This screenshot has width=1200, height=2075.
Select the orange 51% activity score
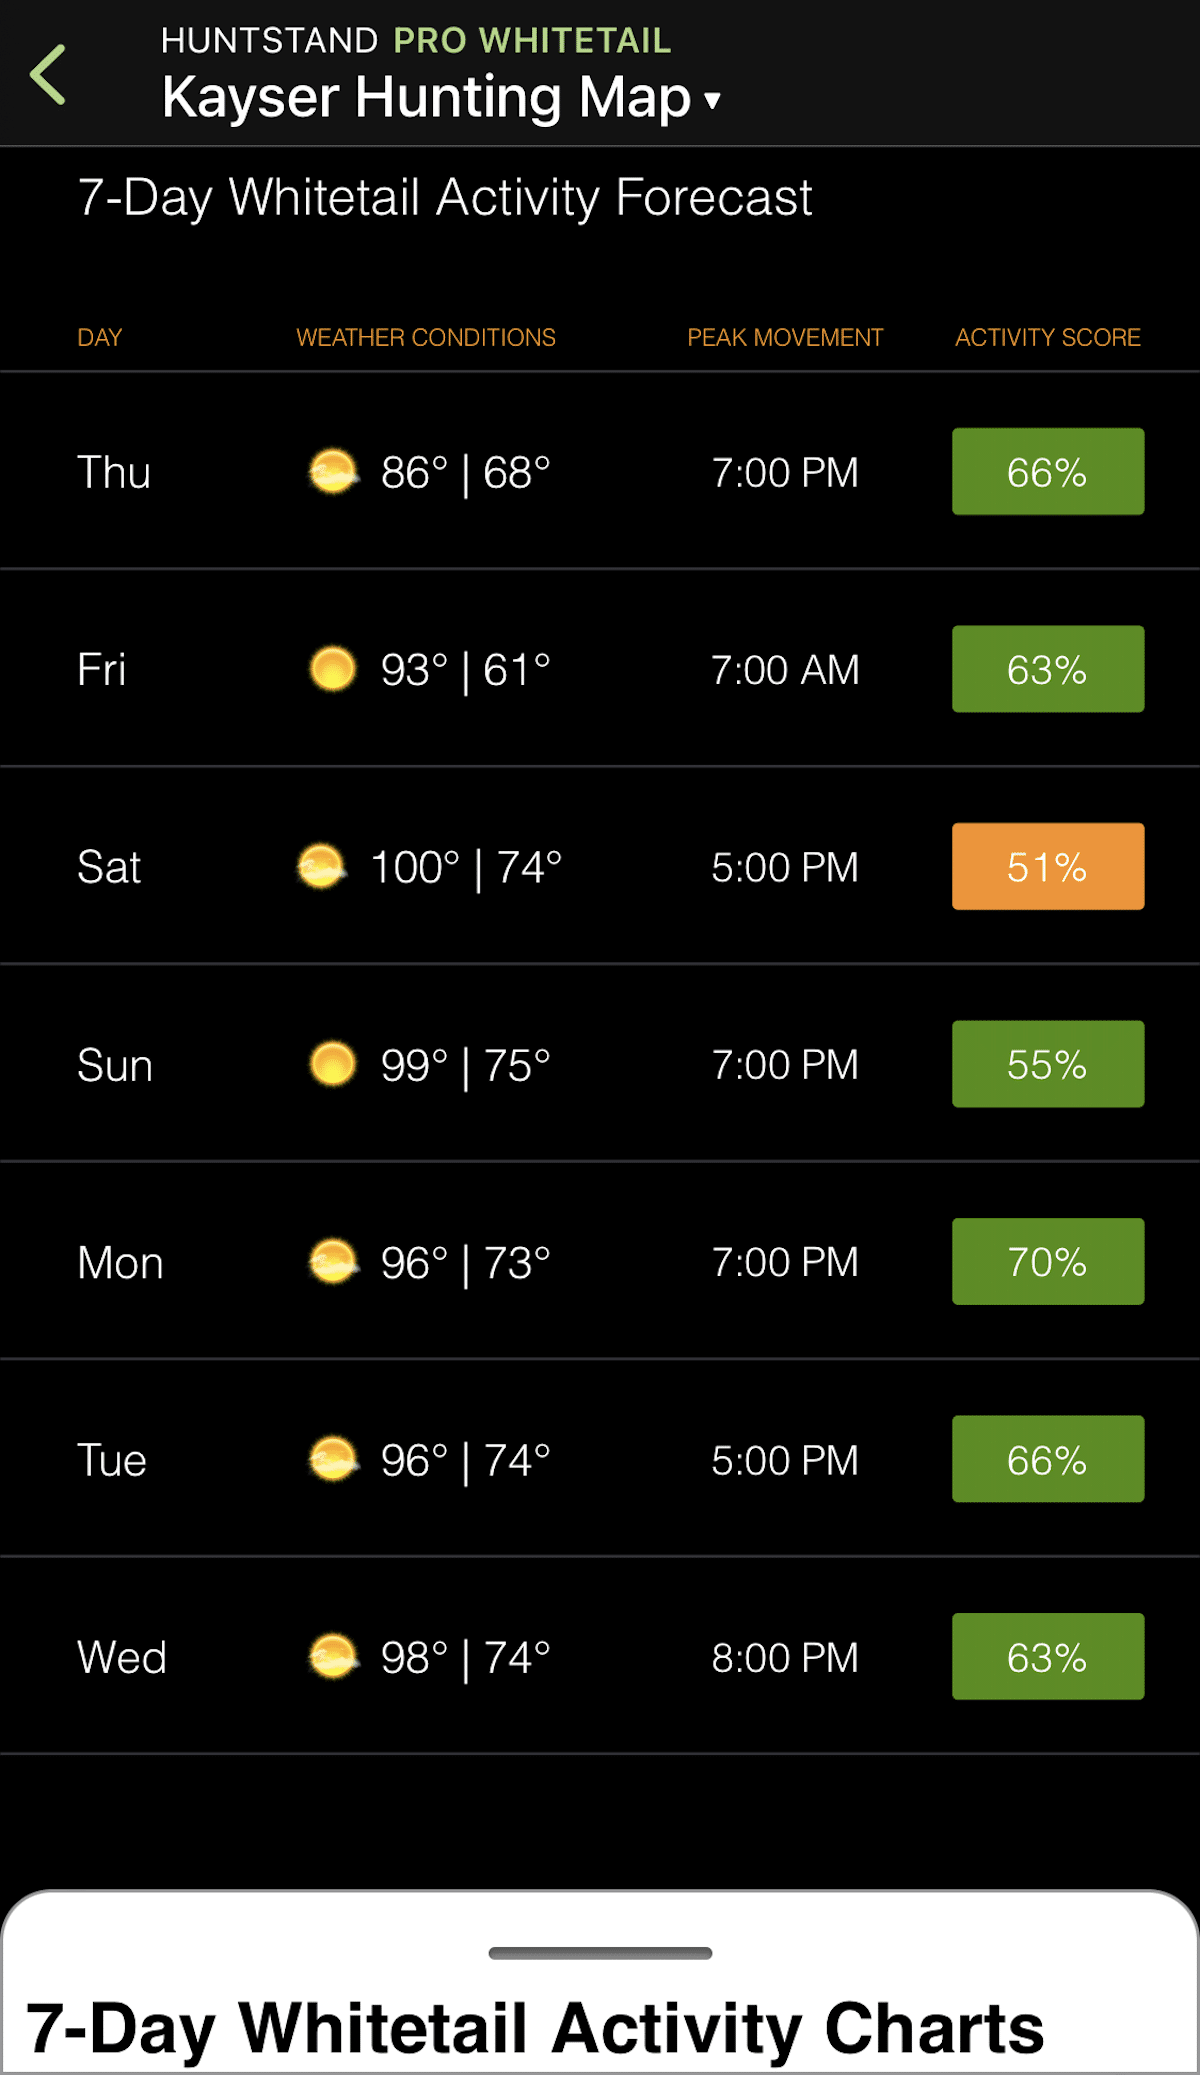[x=1047, y=866]
